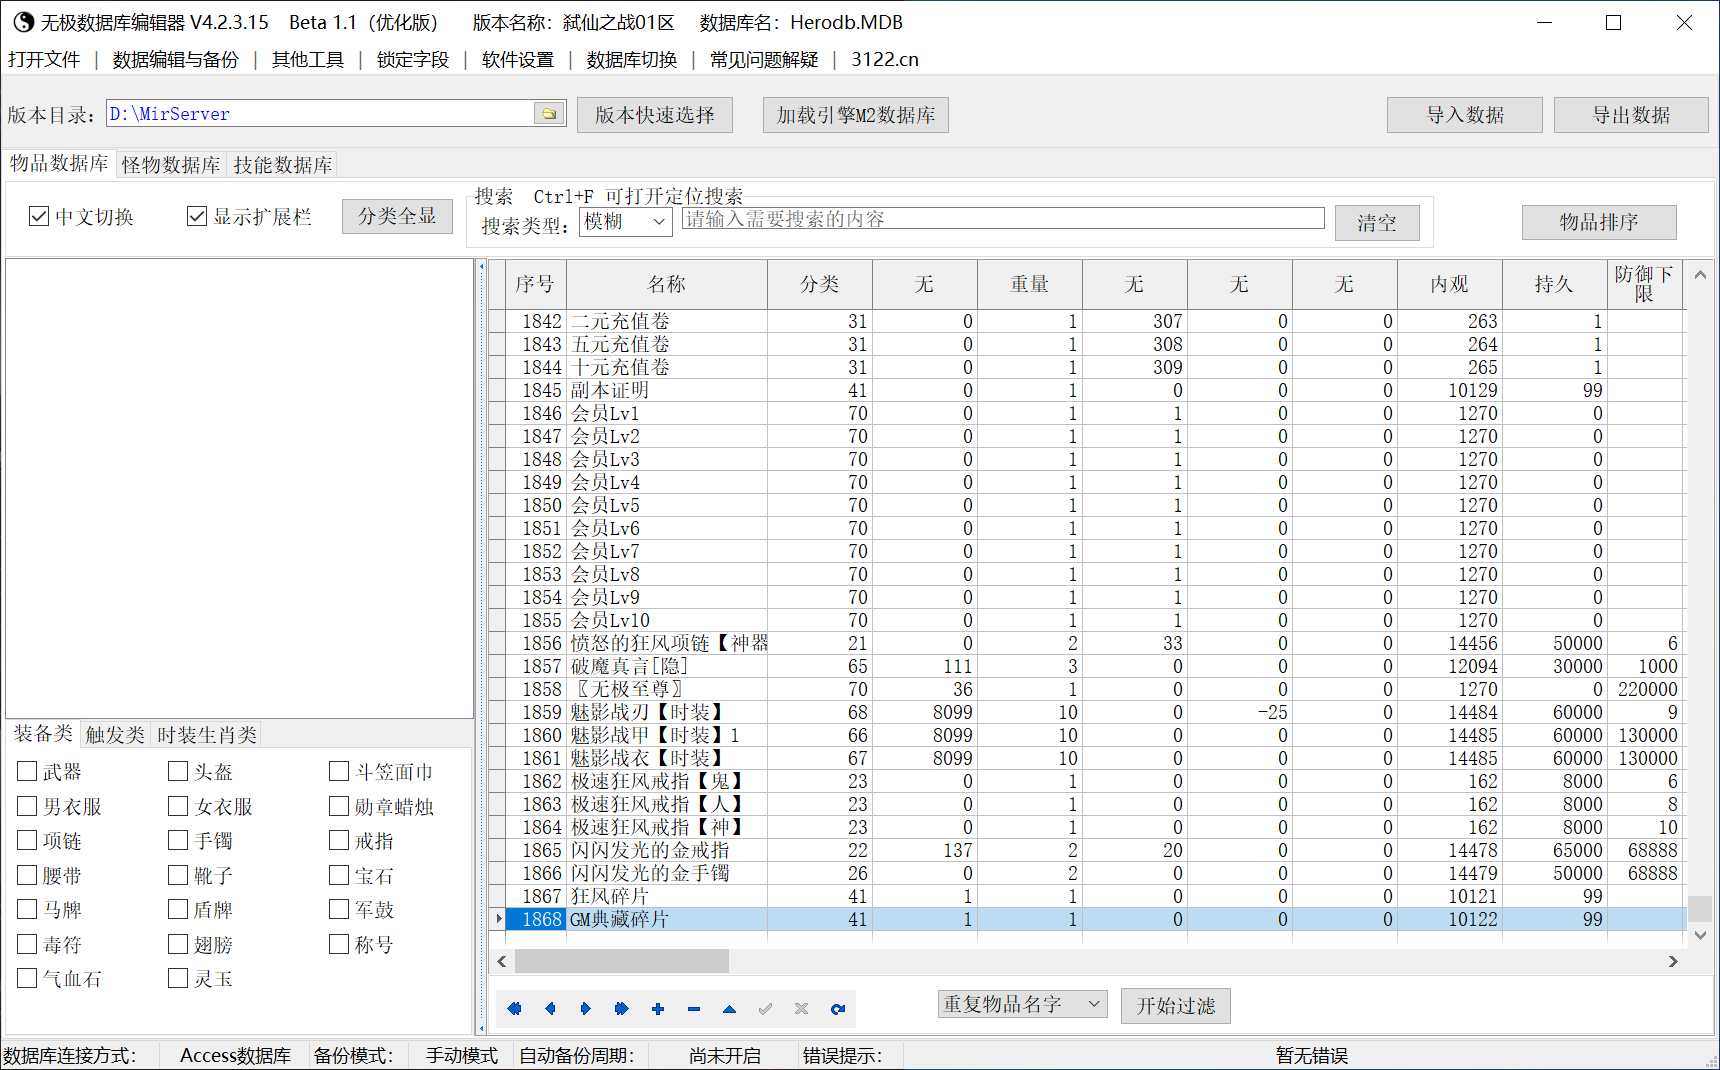Click 加载引擎M2数据库 button
Screen dimensions: 1720x1070
point(856,115)
